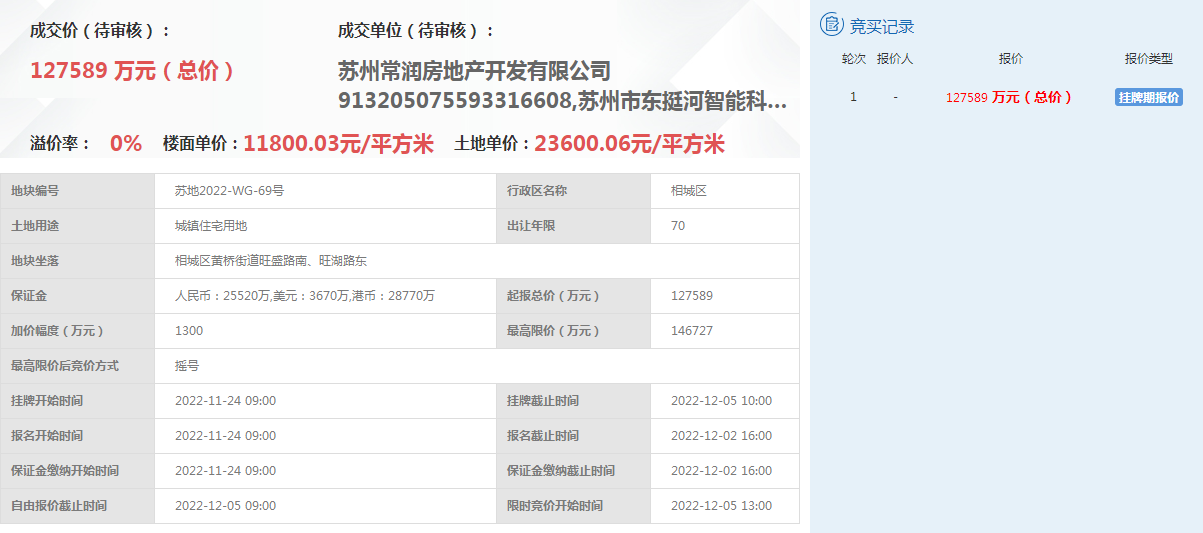This screenshot has height=533, width=1203.
Task: Click the 最高限价 value 146727
Action: click(692, 331)
